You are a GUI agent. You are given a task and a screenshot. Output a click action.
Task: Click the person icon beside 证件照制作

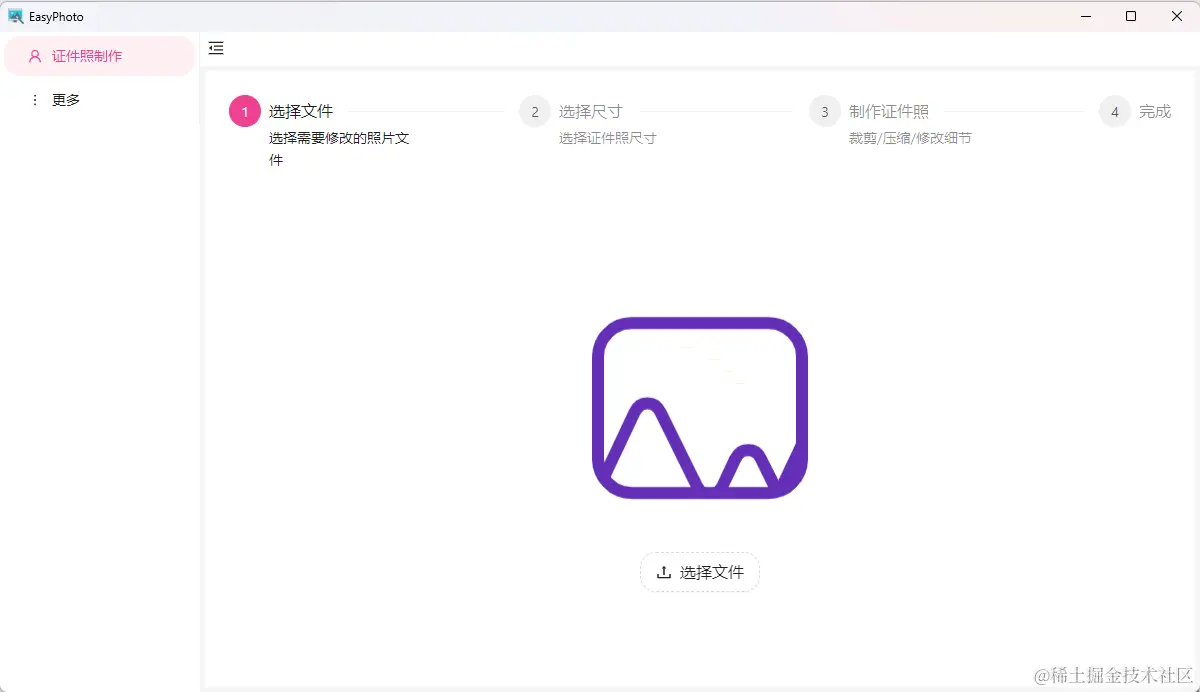35,56
